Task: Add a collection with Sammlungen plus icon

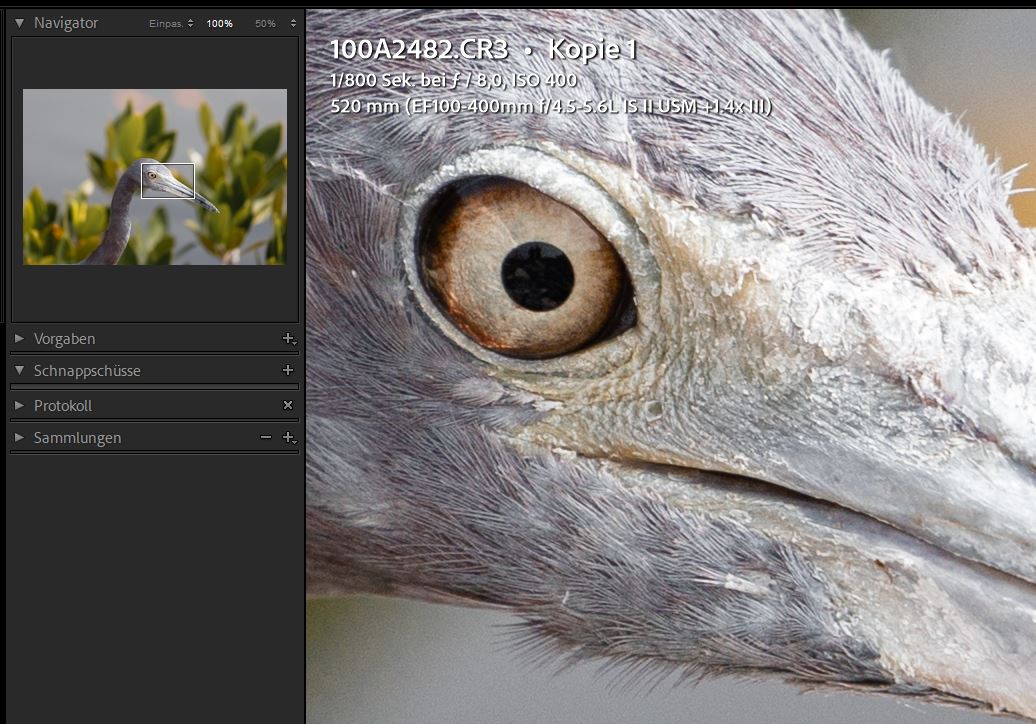Action: click(289, 437)
